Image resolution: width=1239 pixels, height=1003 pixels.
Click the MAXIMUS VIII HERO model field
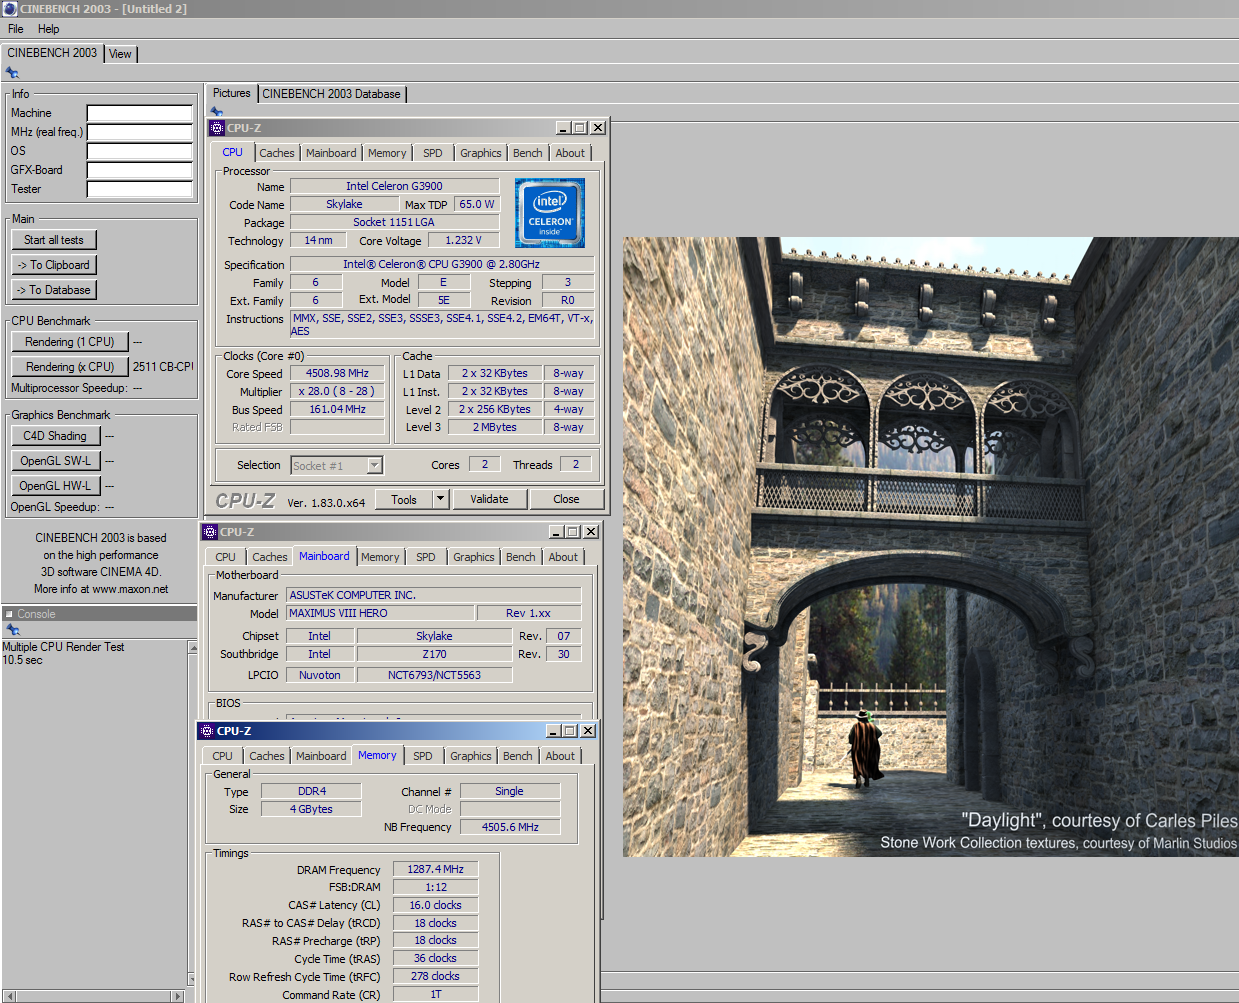380,613
